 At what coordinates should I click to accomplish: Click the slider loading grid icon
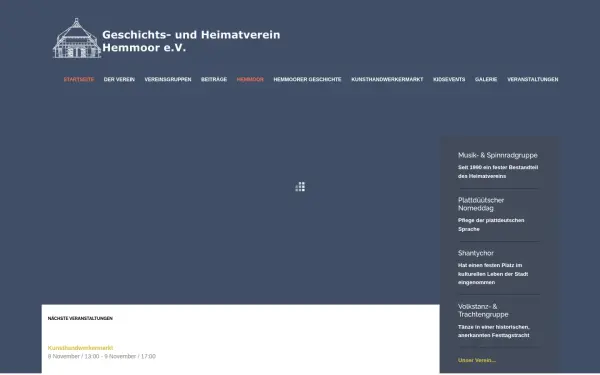pyautogui.click(x=300, y=187)
